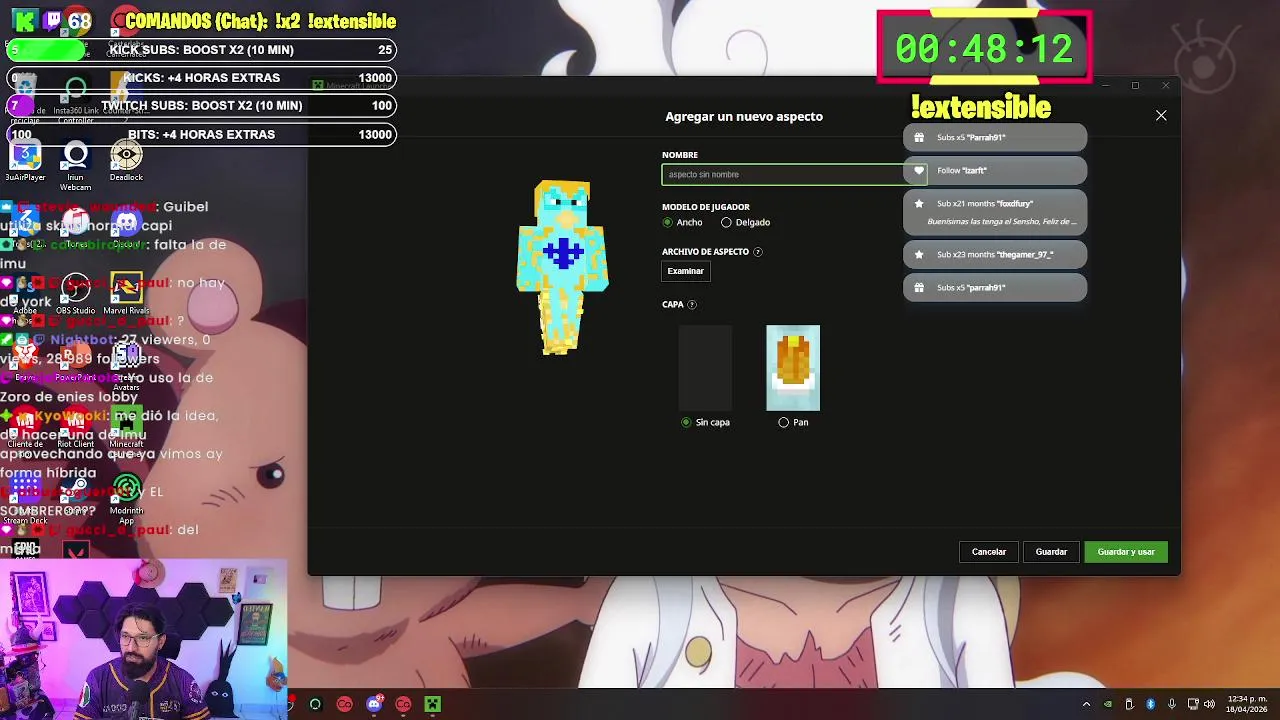Click the KICKS: +4 HORAS EXTRAS goal bar

point(200,78)
